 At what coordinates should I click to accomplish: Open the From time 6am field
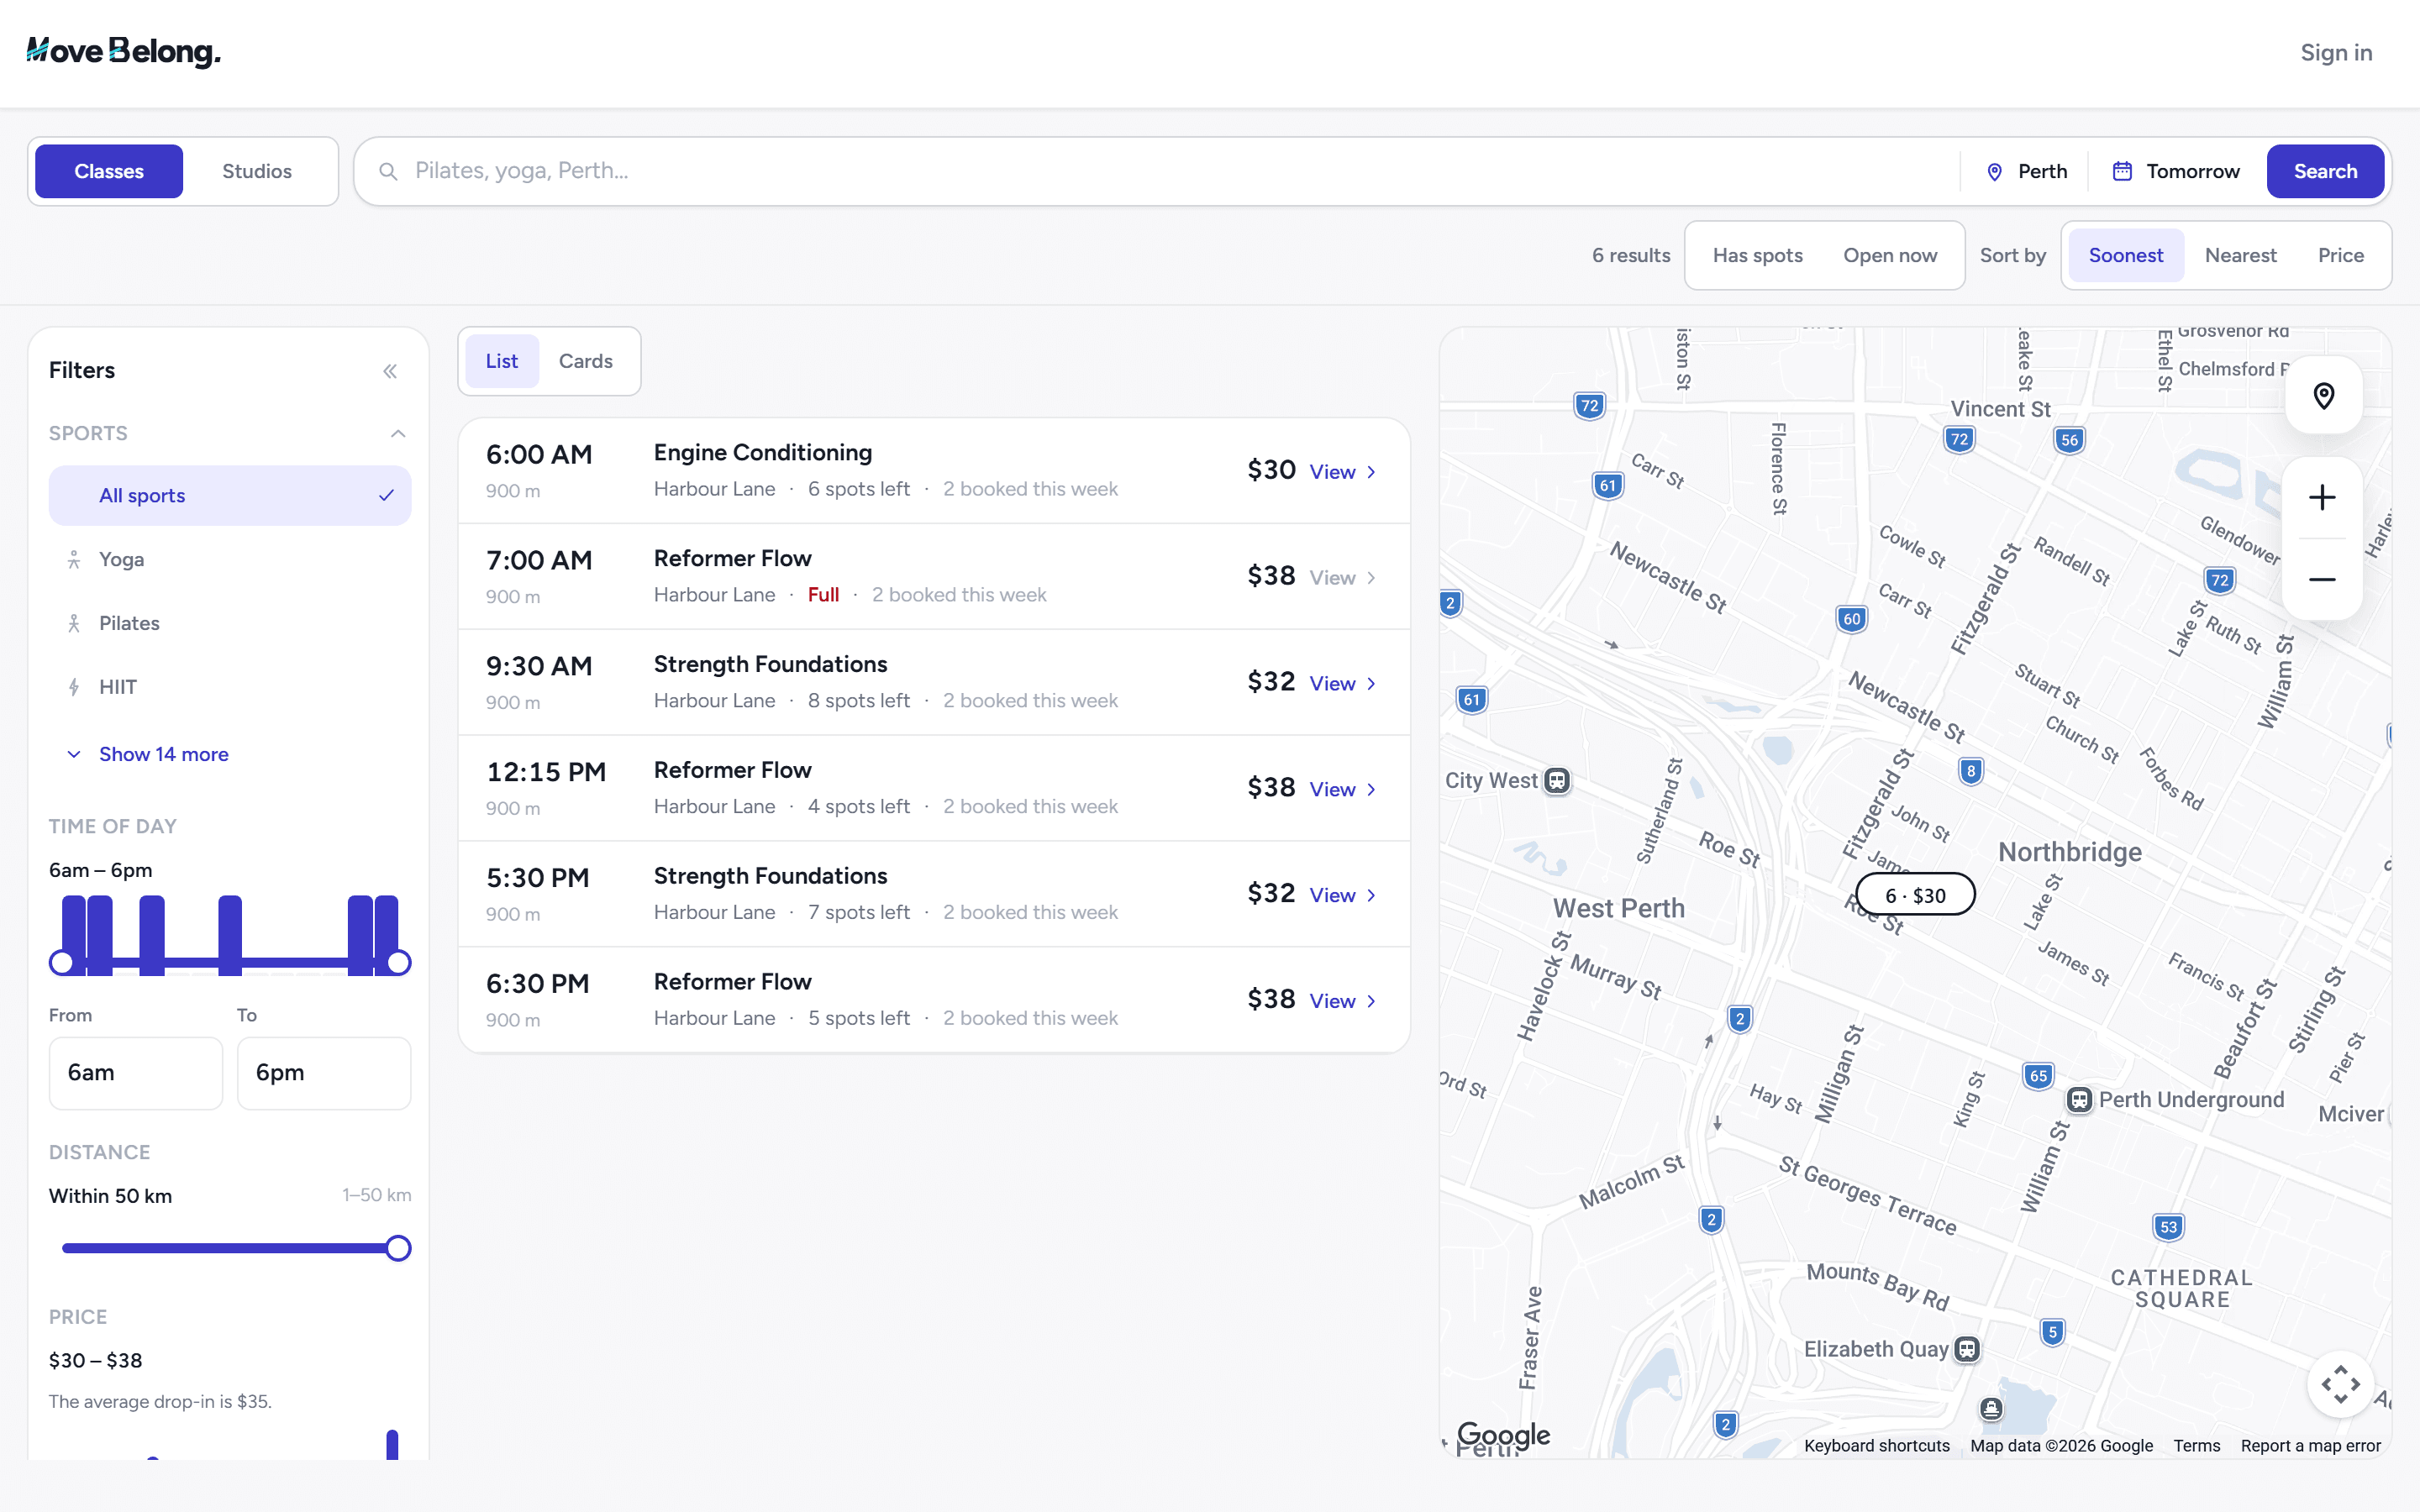pos(136,1073)
